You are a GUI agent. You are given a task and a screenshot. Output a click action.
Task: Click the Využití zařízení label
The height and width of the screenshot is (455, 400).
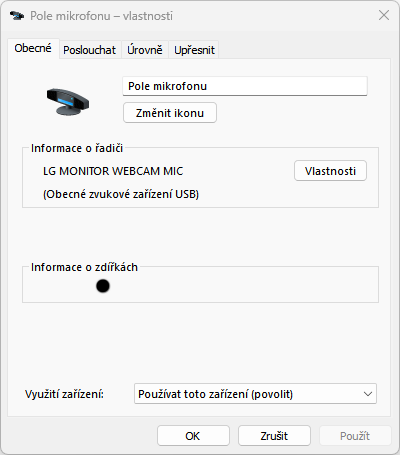[64, 394]
